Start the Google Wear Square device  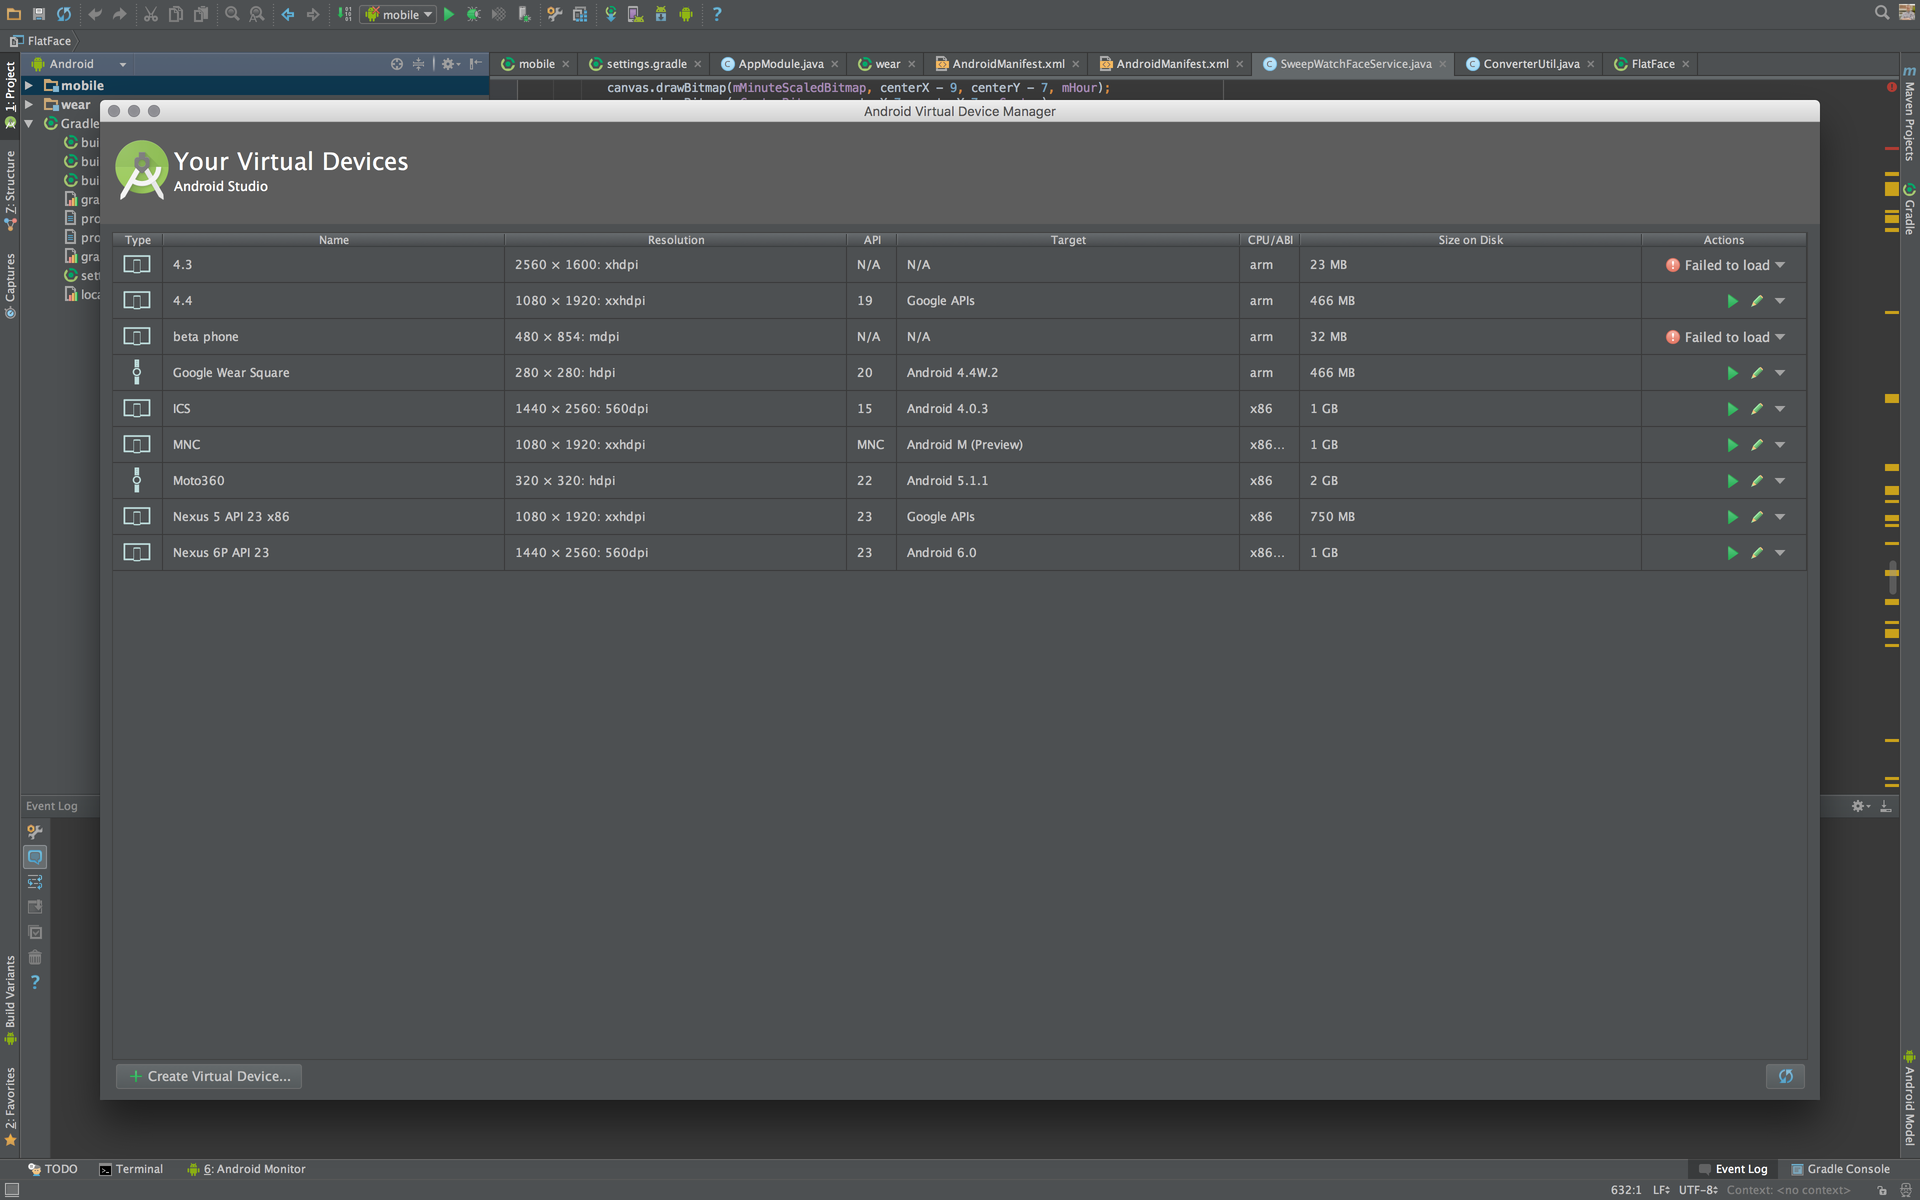tap(1732, 373)
